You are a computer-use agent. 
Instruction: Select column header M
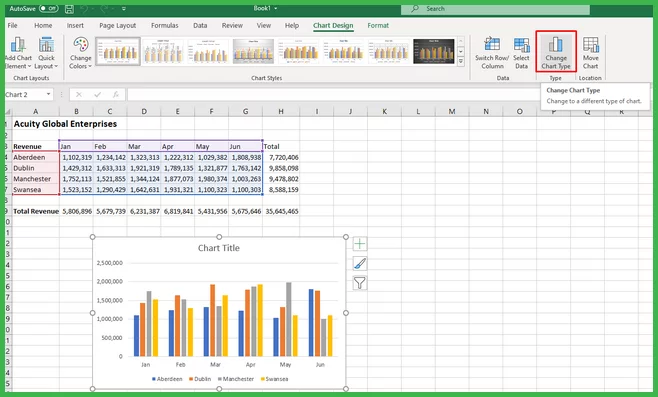pos(452,112)
